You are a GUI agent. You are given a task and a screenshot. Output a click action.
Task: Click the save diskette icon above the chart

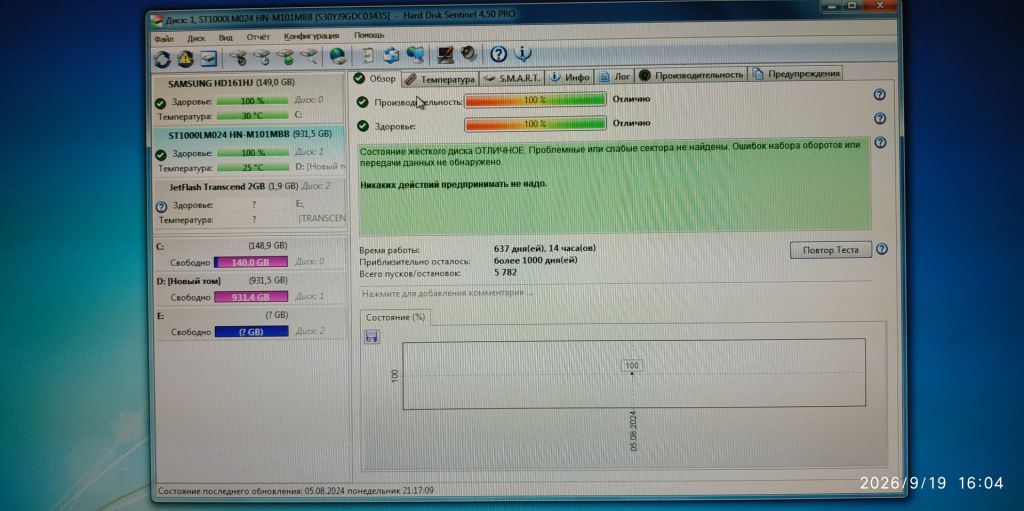point(372,337)
